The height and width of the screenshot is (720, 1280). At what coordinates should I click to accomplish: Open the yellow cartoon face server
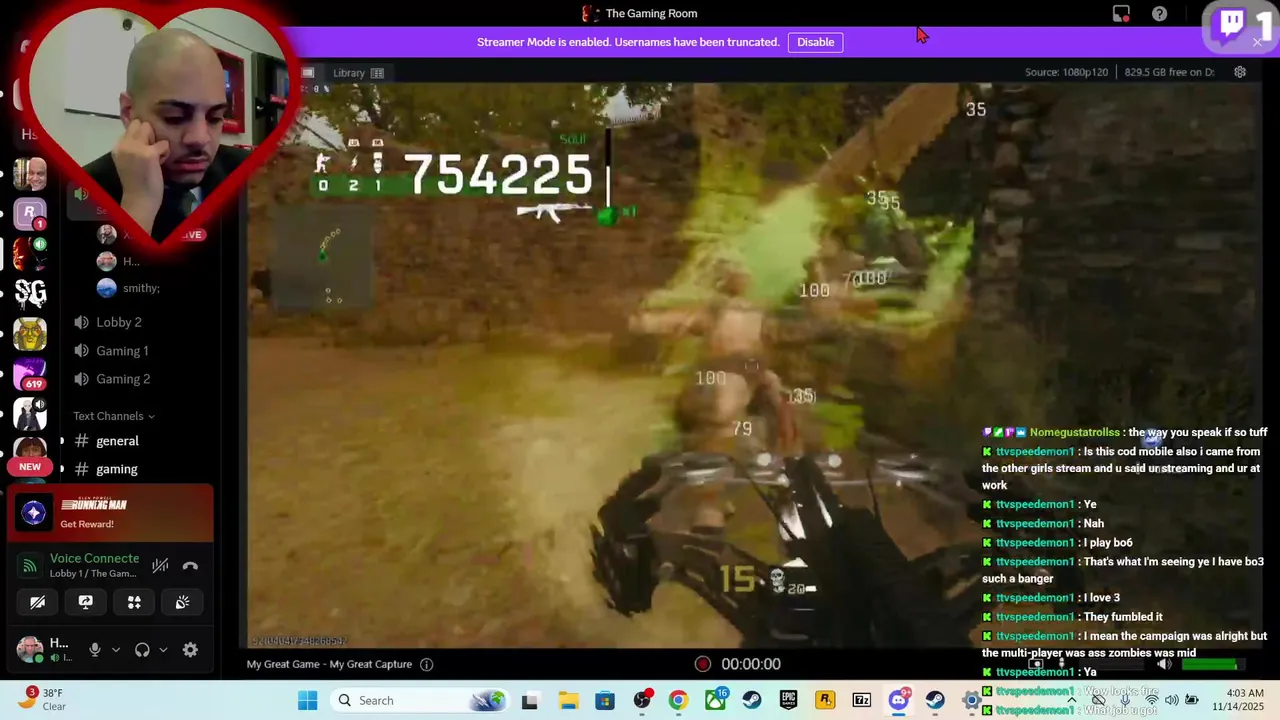[x=30, y=333]
